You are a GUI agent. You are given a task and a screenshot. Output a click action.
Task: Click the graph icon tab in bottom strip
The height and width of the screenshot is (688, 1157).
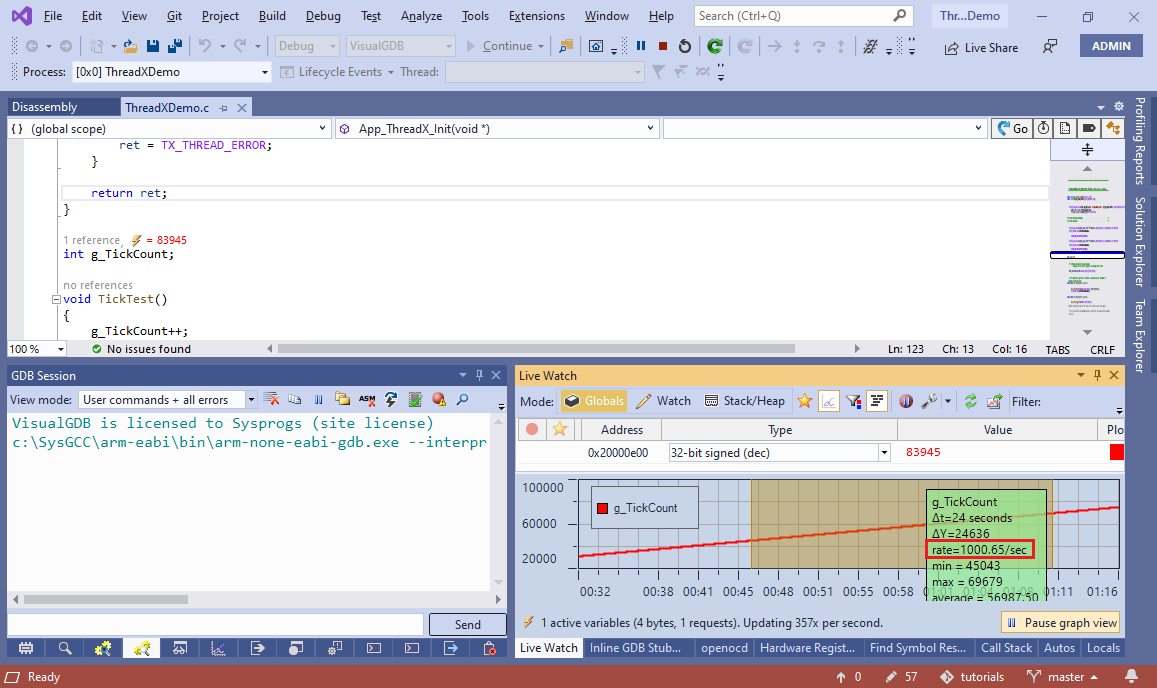(218, 648)
